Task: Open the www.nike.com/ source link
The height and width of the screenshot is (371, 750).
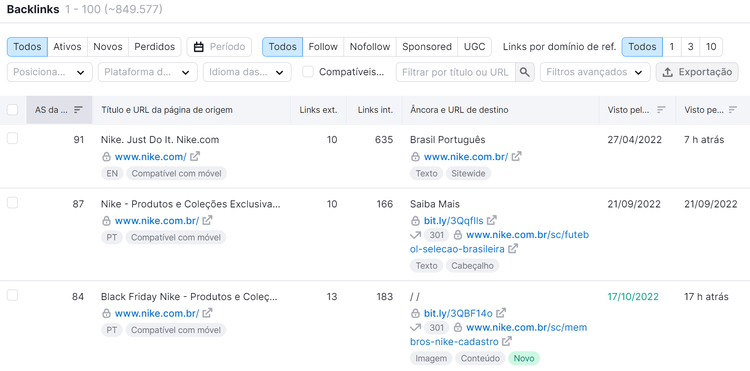Action: tap(151, 156)
